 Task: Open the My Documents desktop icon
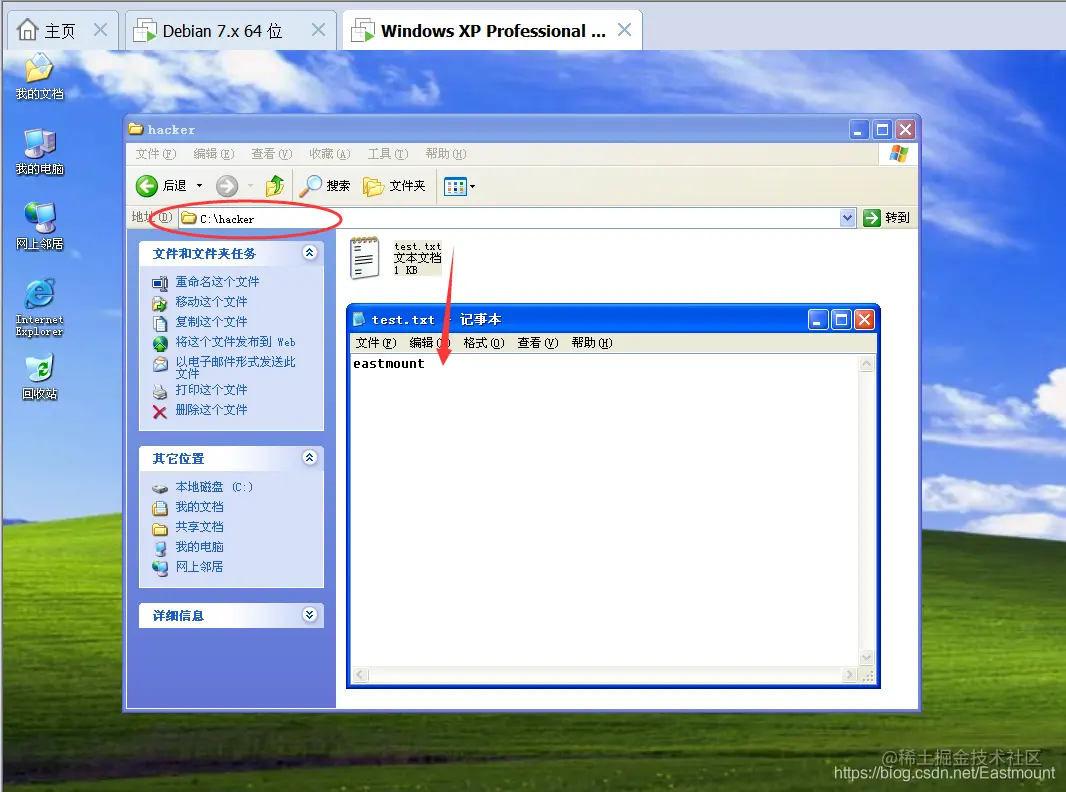[39, 77]
